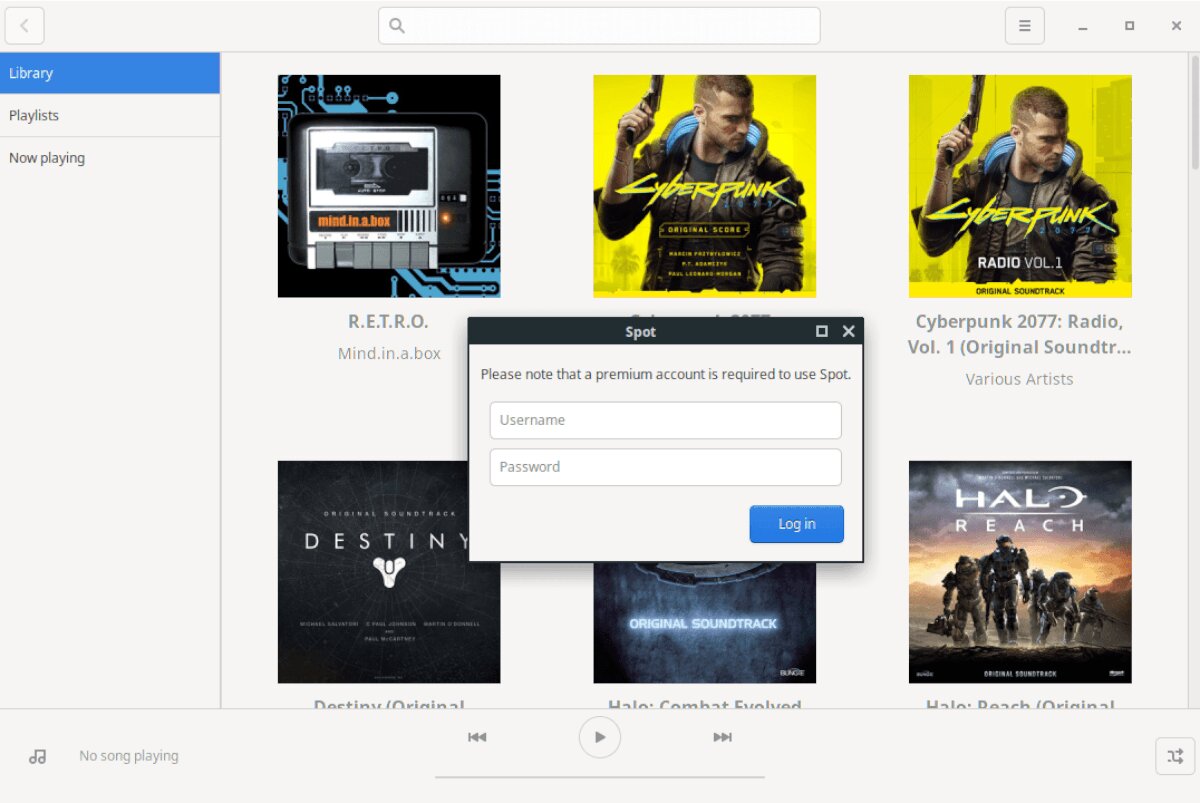Minimize the main Spot window
Viewport: 1200px width, 803px height.
(1082, 26)
